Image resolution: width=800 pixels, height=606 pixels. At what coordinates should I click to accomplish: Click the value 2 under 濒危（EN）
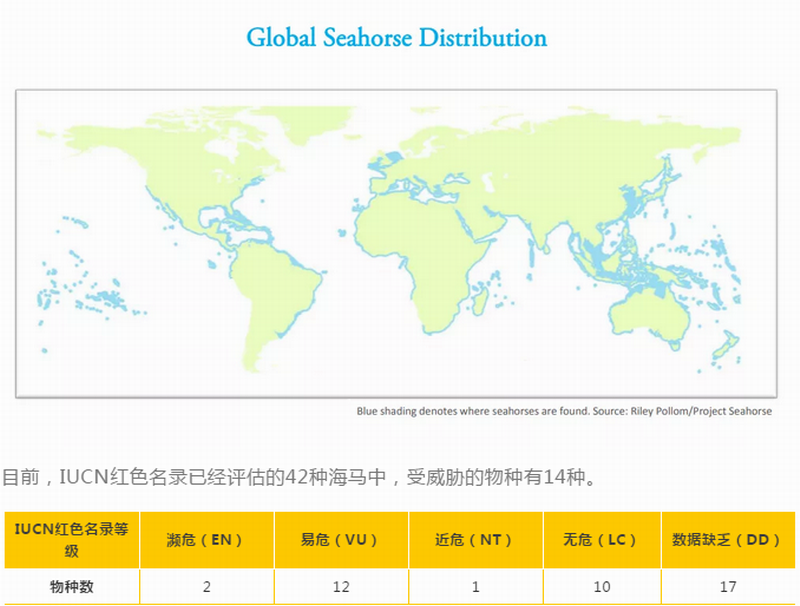click(206, 587)
